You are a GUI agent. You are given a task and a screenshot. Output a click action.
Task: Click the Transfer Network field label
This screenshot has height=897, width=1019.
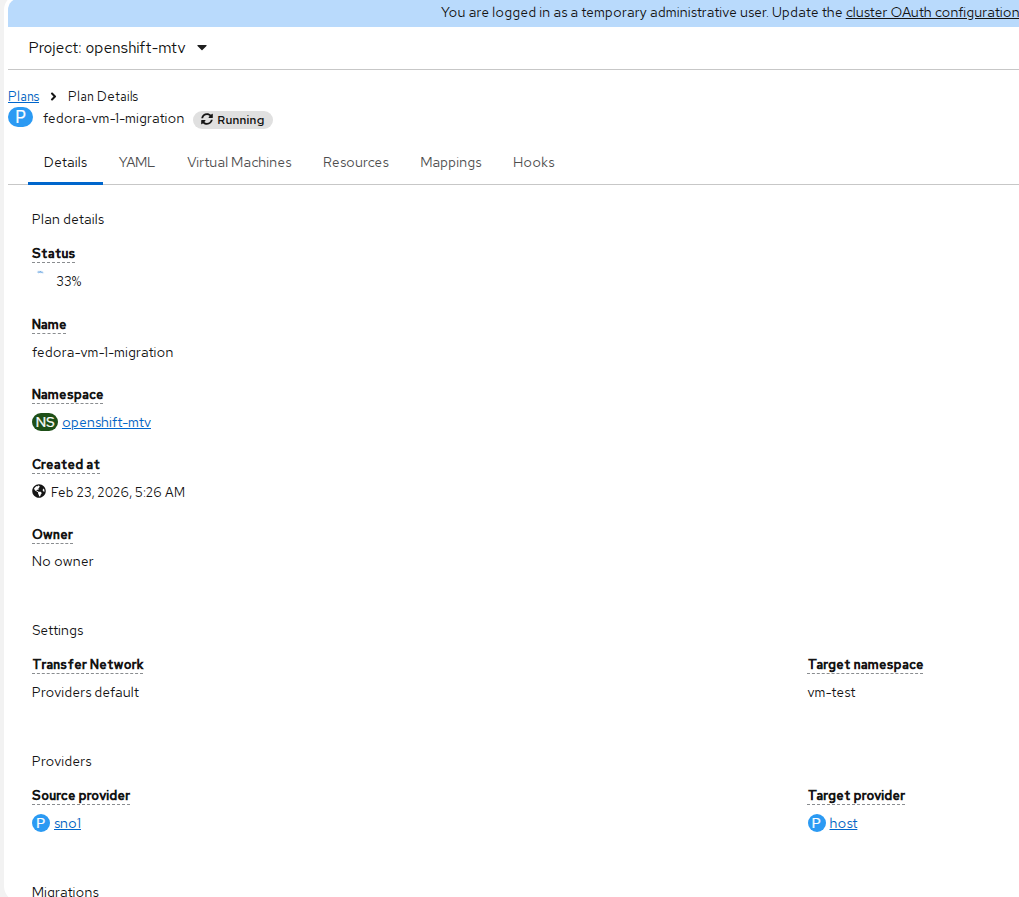tap(88, 664)
